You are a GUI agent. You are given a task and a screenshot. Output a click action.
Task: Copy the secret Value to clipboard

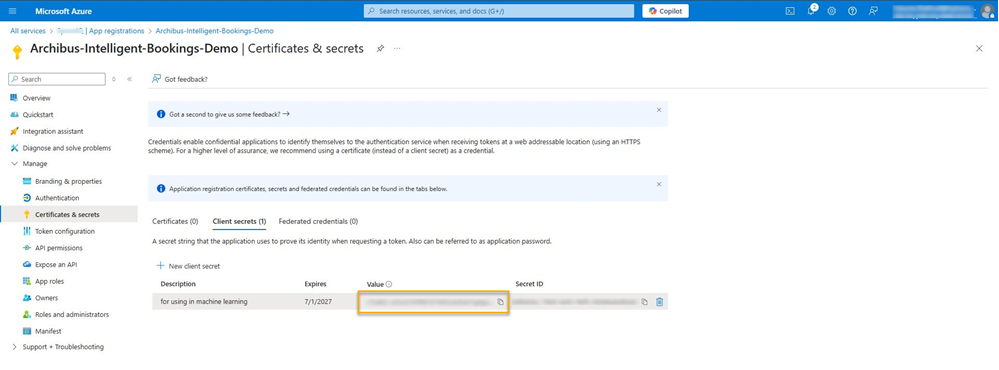[x=500, y=302]
